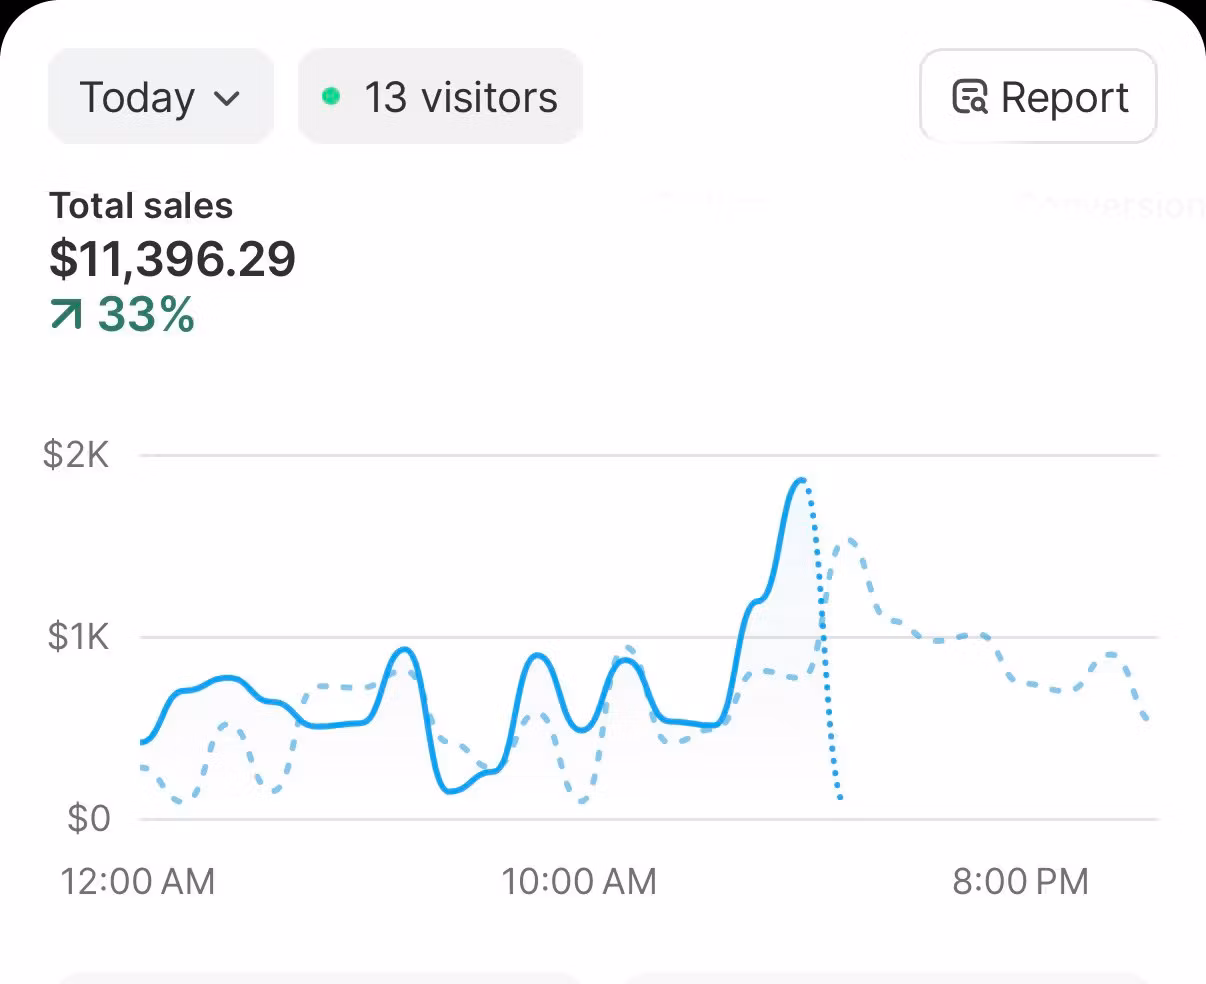Select the faded Conversion metric tab
The image size is (1206, 984).
tap(1112, 205)
